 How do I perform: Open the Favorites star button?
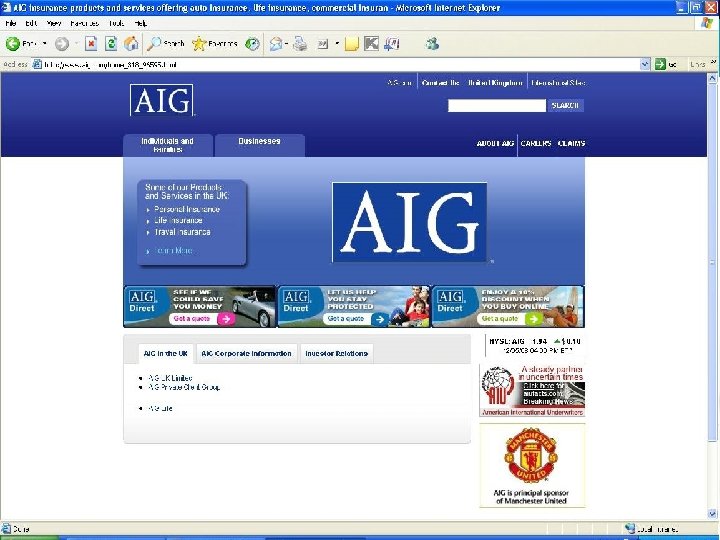215,44
